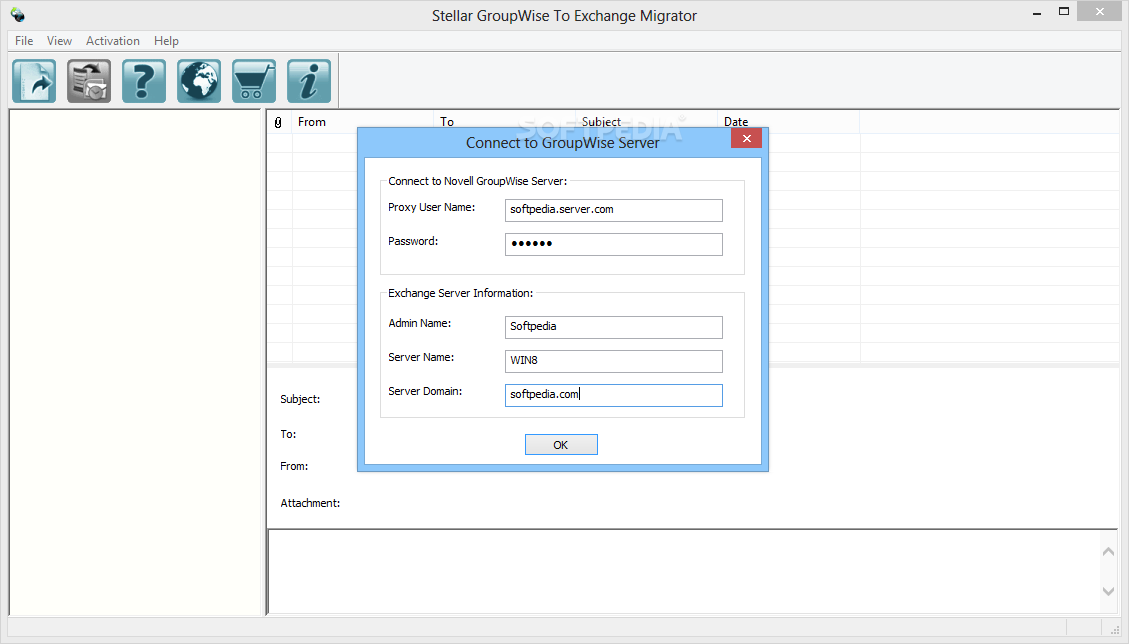Open the View menu

[x=59, y=41]
